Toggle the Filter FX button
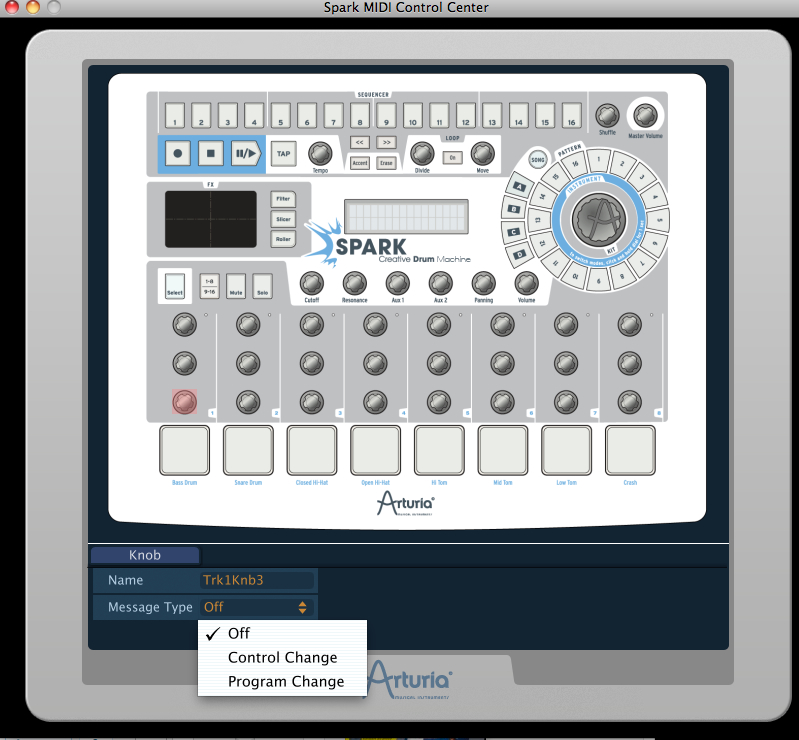The width and height of the screenshot is (799, 740). coord(283,199)
